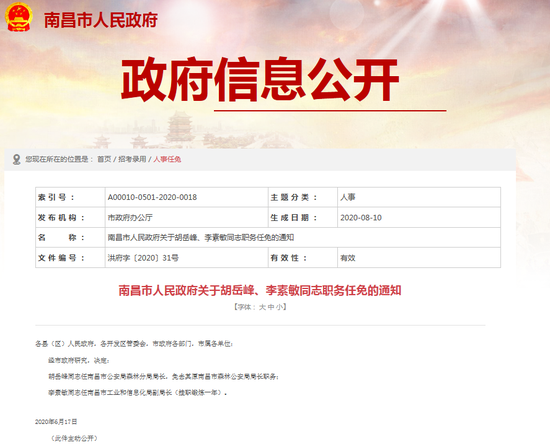The height and width of the screenshot is (445, 550).
Task: Click 您现在所在的位置是 breadcrumb label
Action: click(x=59, y=160)
